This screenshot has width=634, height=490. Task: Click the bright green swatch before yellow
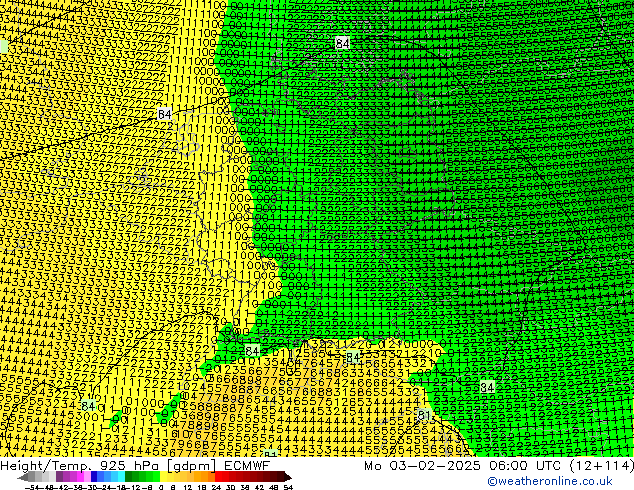(x=156, y=477)
